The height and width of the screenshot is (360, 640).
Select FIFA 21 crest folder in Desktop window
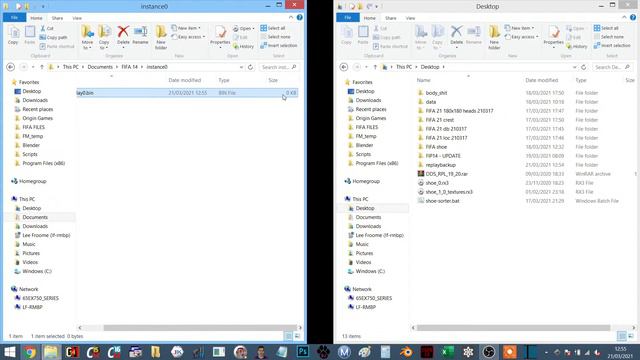pos(440,120)
